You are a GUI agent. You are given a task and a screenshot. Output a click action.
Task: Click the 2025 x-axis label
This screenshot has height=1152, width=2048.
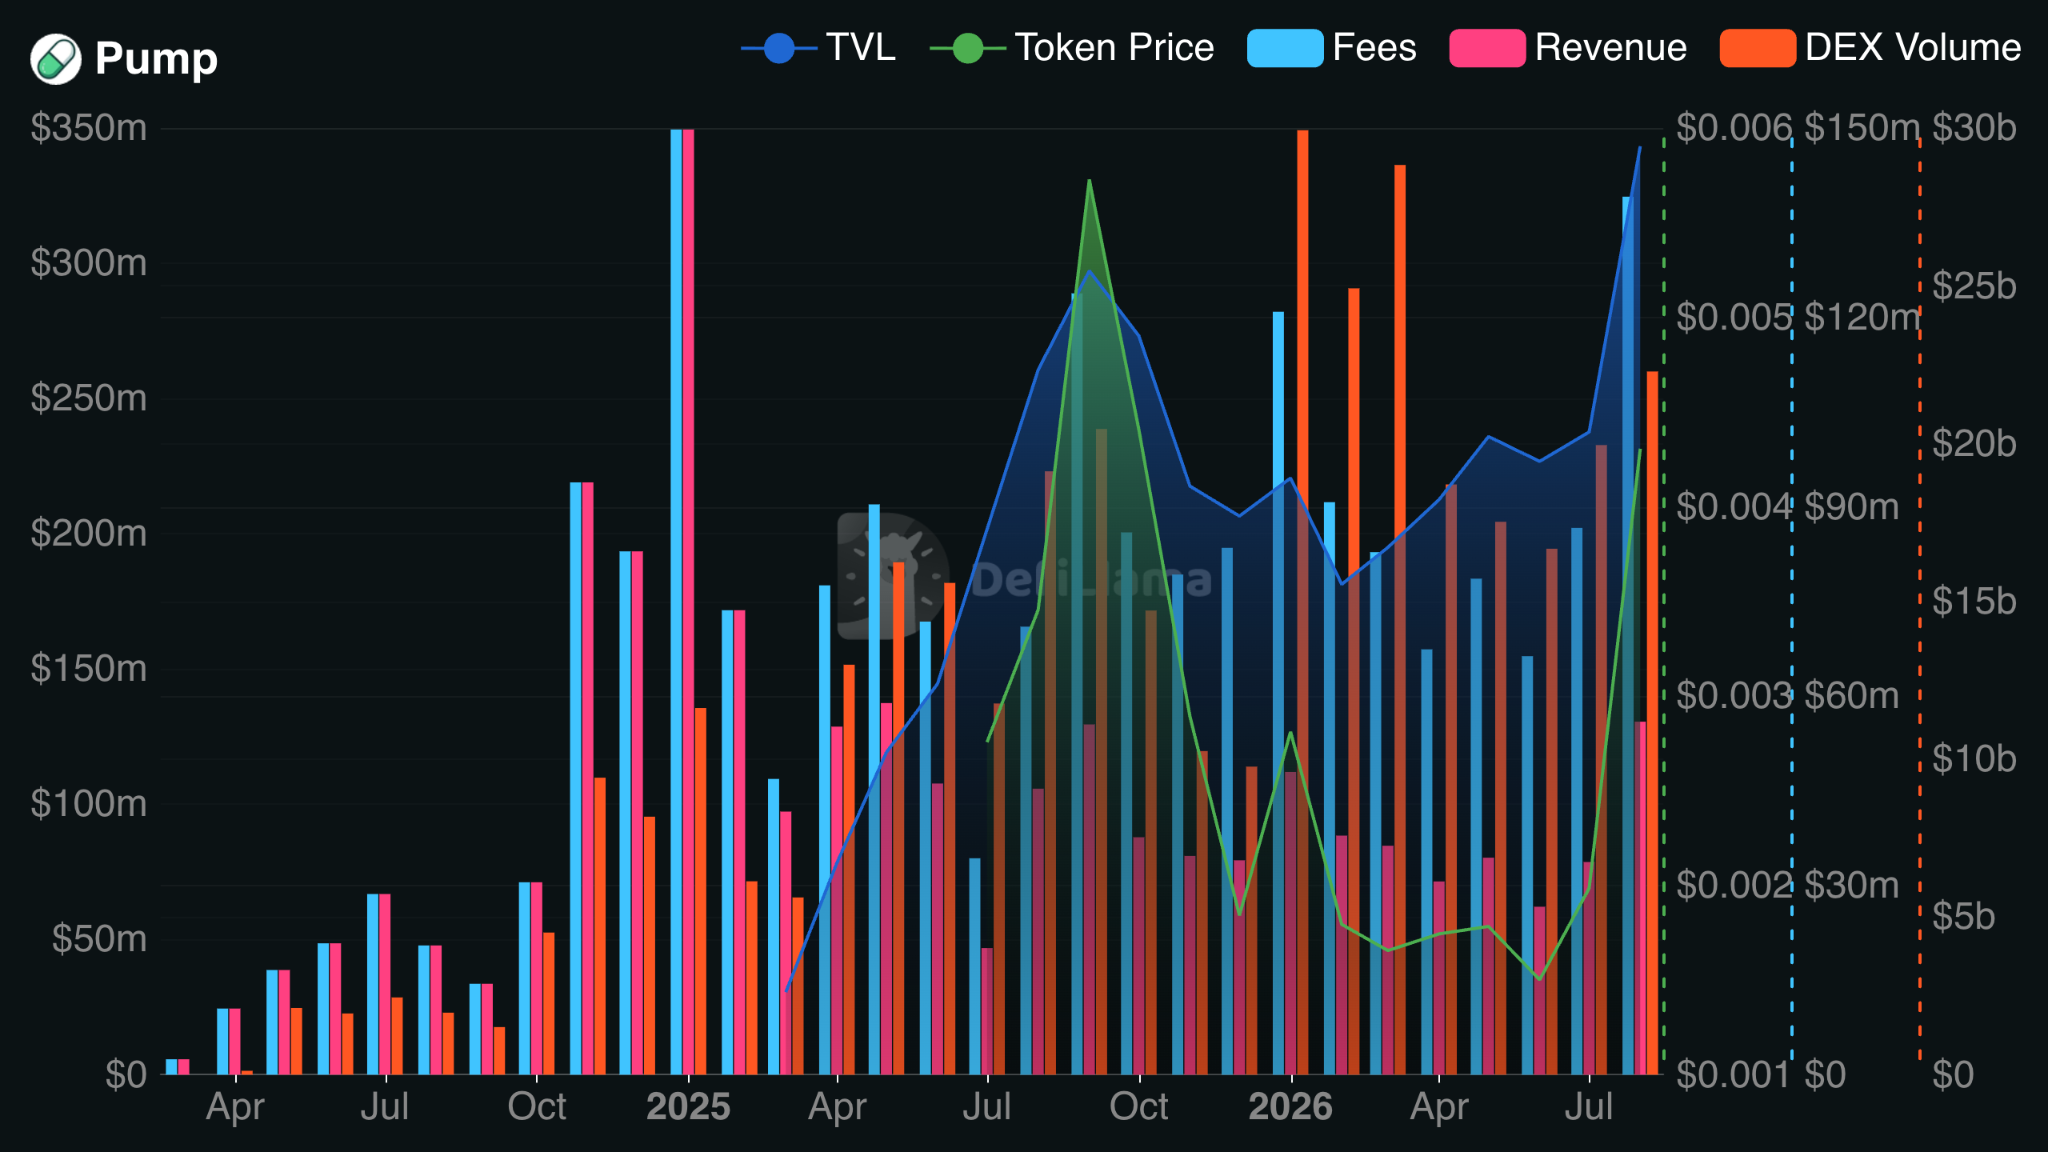(x=688, y=1107)
